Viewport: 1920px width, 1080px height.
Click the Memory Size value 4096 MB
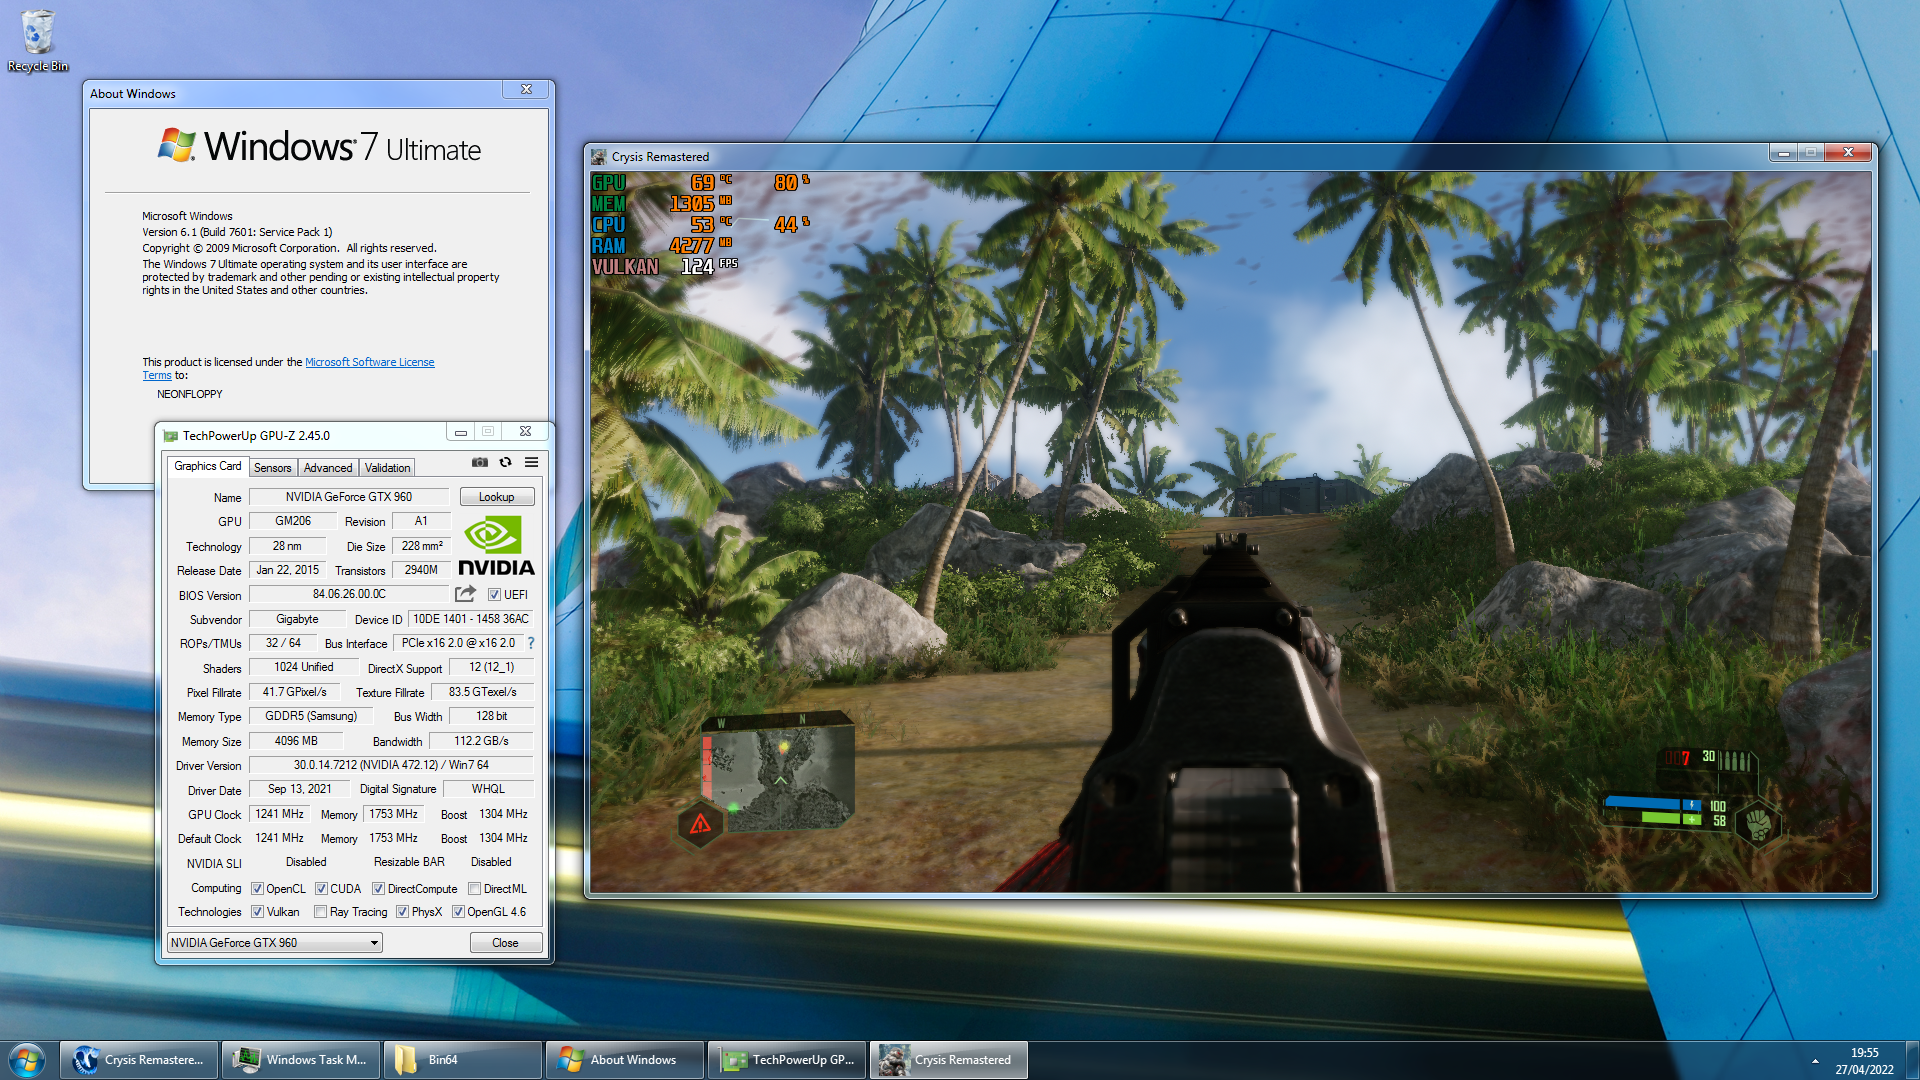pos(296,741)
